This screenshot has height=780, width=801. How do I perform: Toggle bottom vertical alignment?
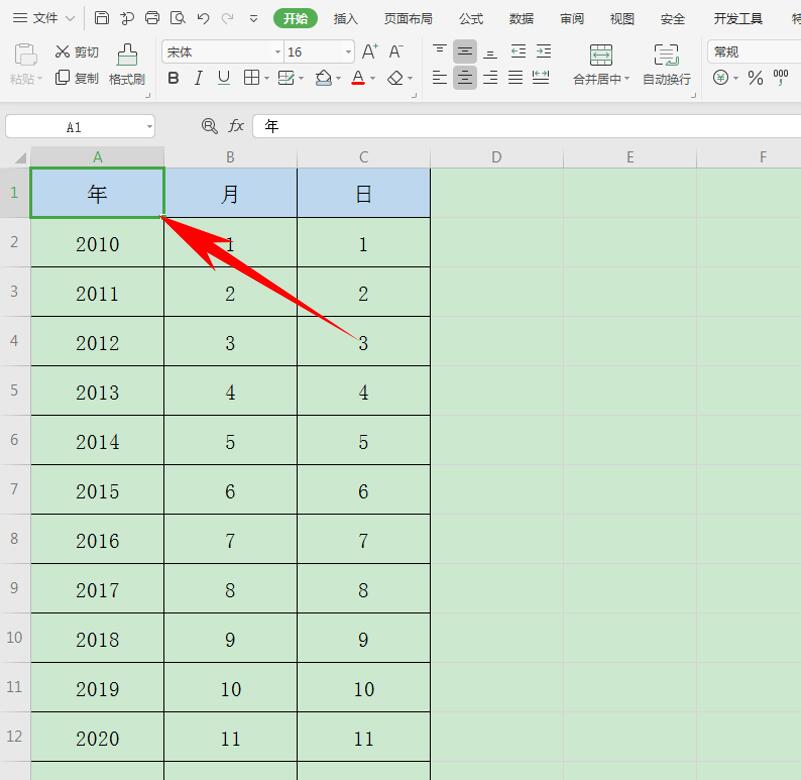coord(490,52)
